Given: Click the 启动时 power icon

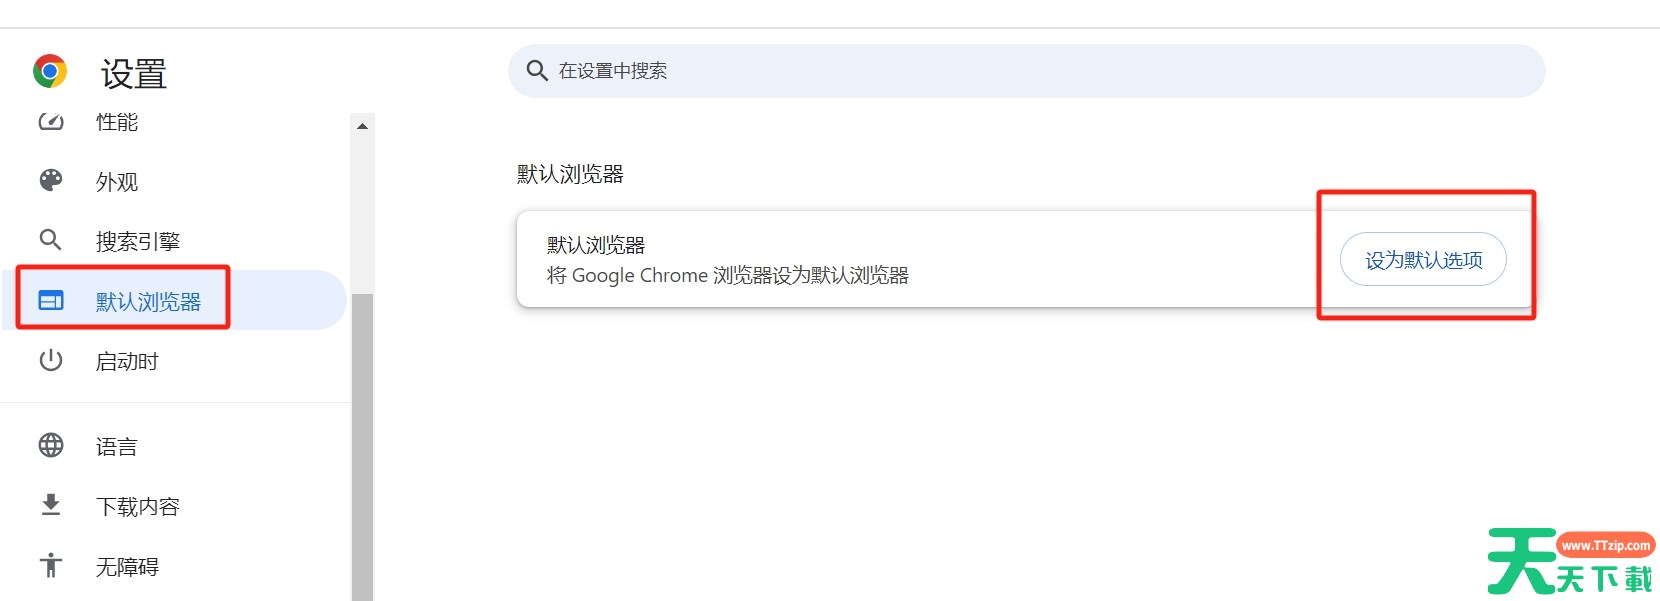Looking at the screenshot, I should click(x=51, y=361).
